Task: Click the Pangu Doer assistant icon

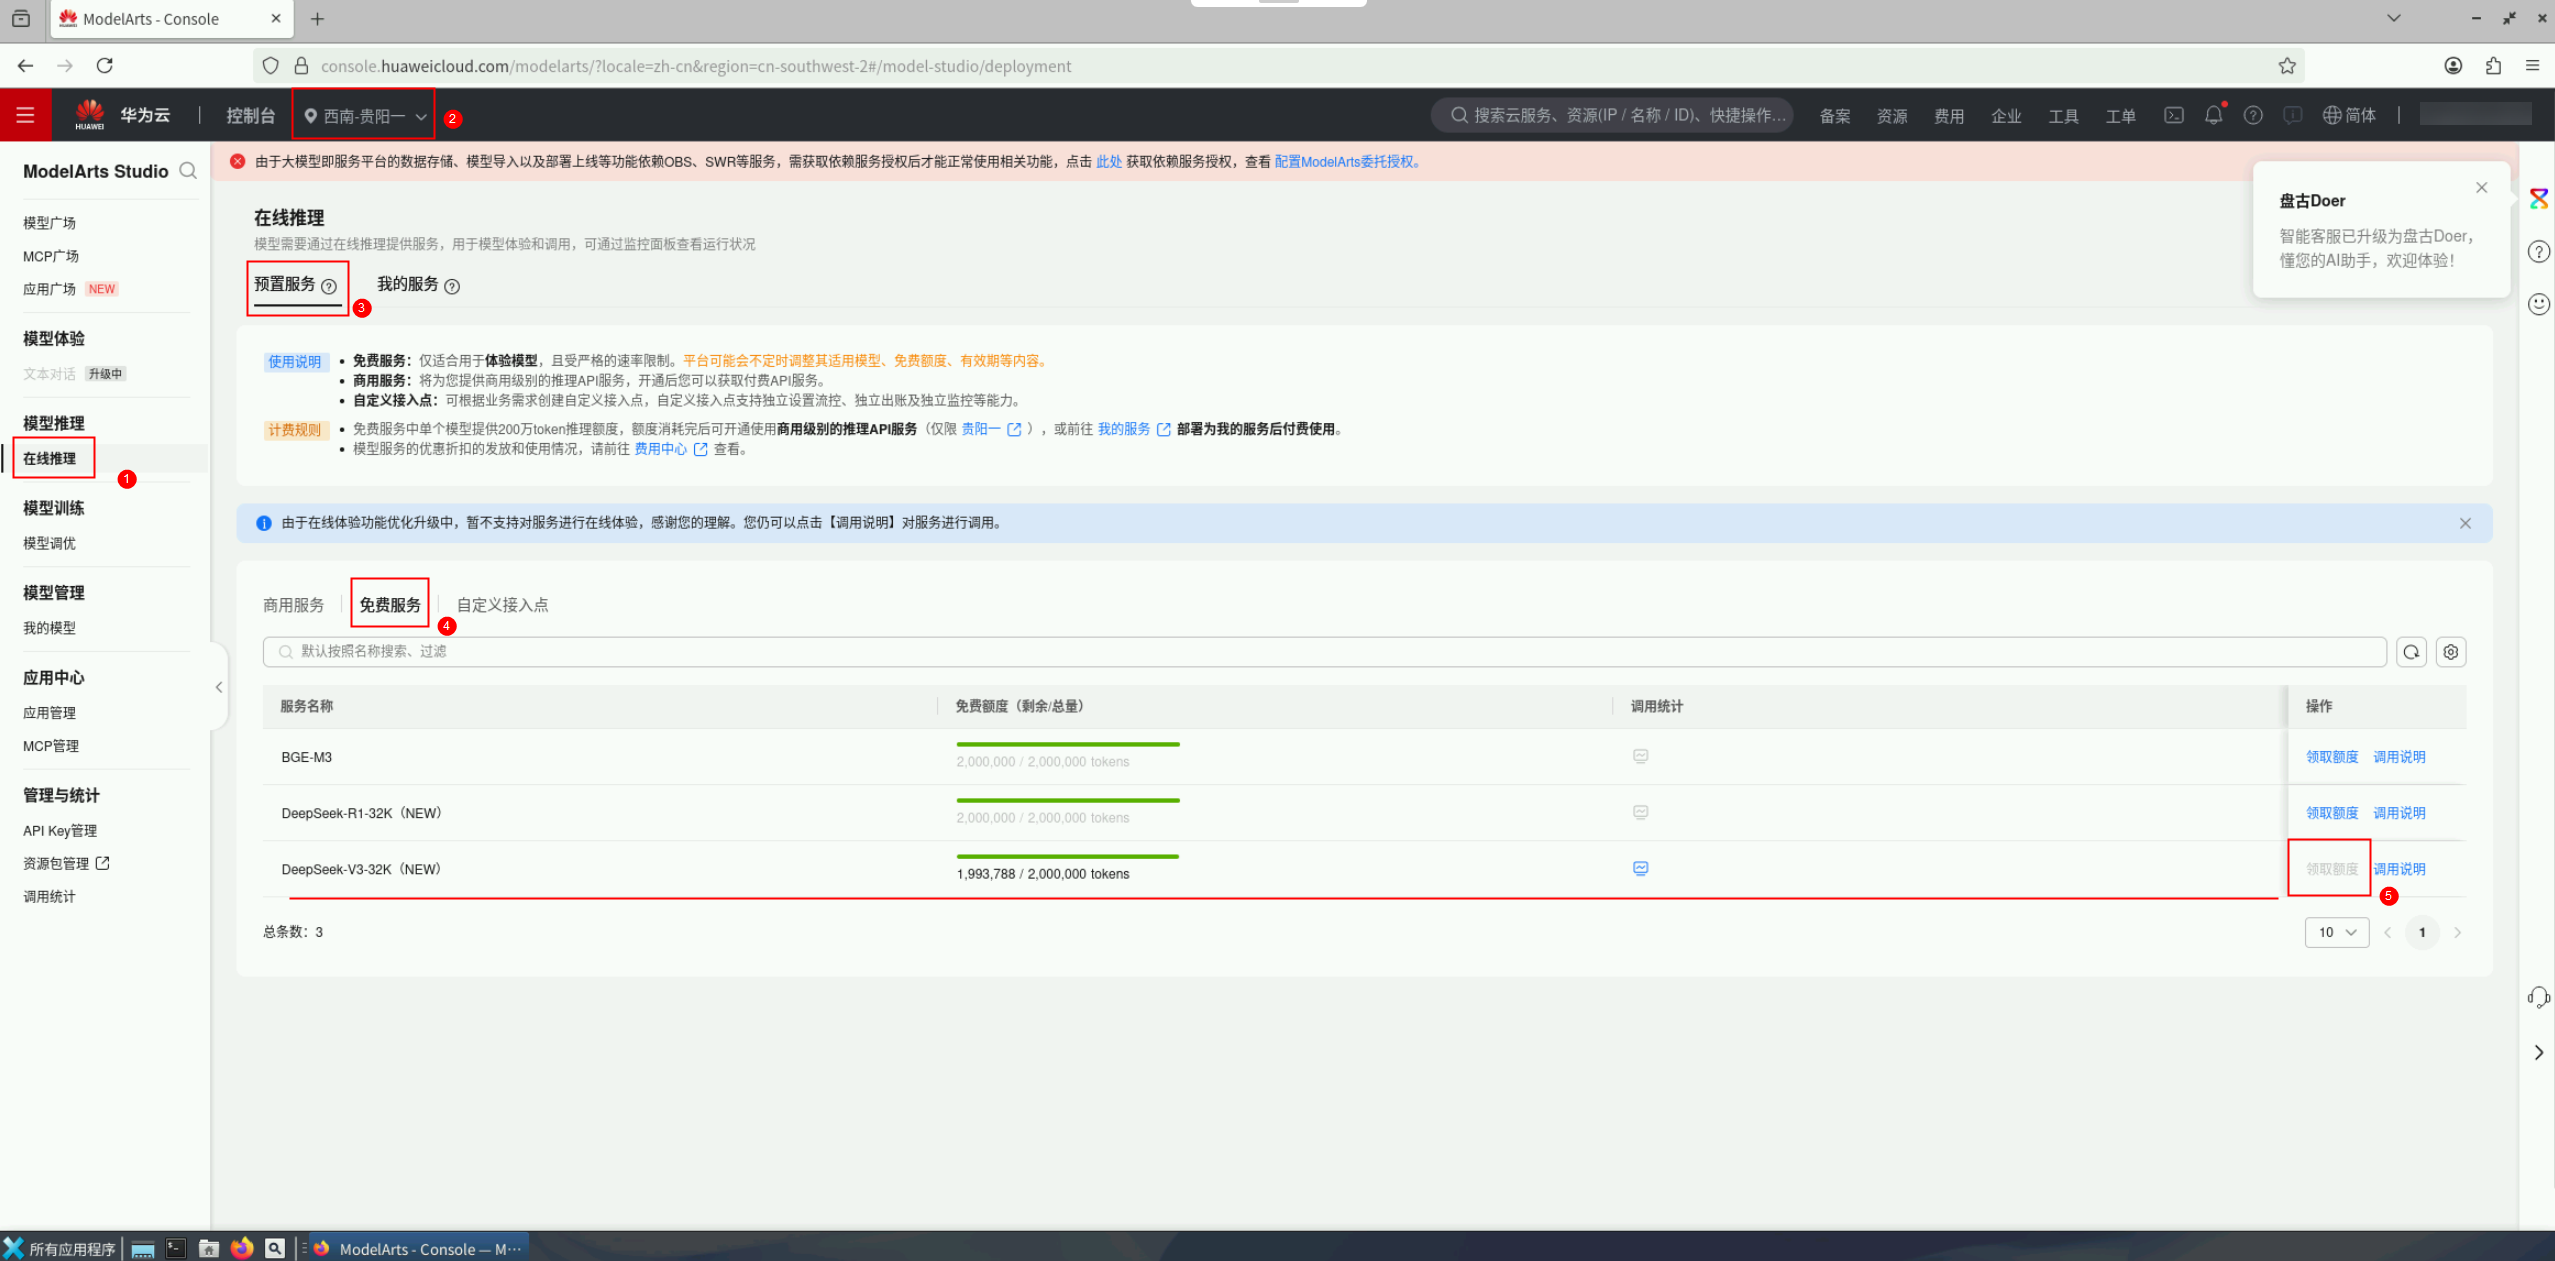Action: (2538, 198)
